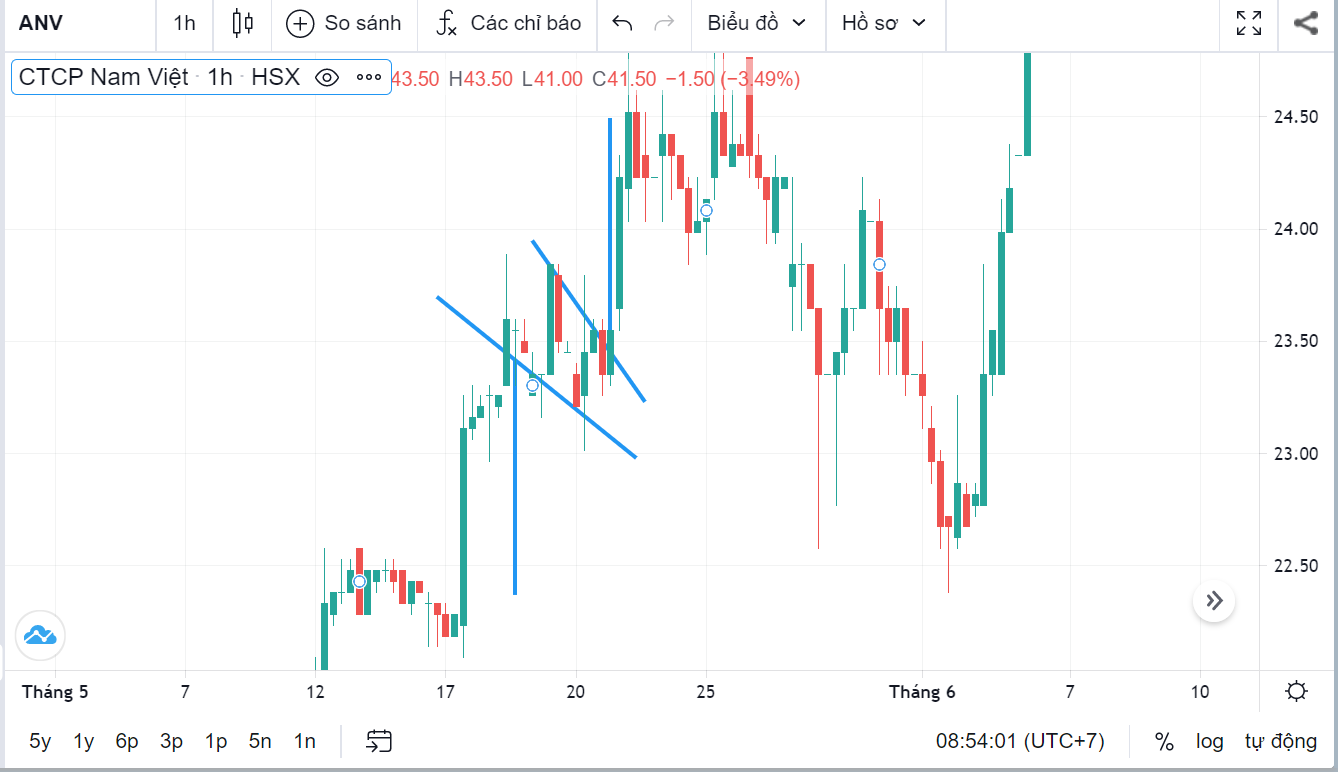Enter fullscreen chart mode
The image size is (1338, 772).
(x=1249, y=23)
